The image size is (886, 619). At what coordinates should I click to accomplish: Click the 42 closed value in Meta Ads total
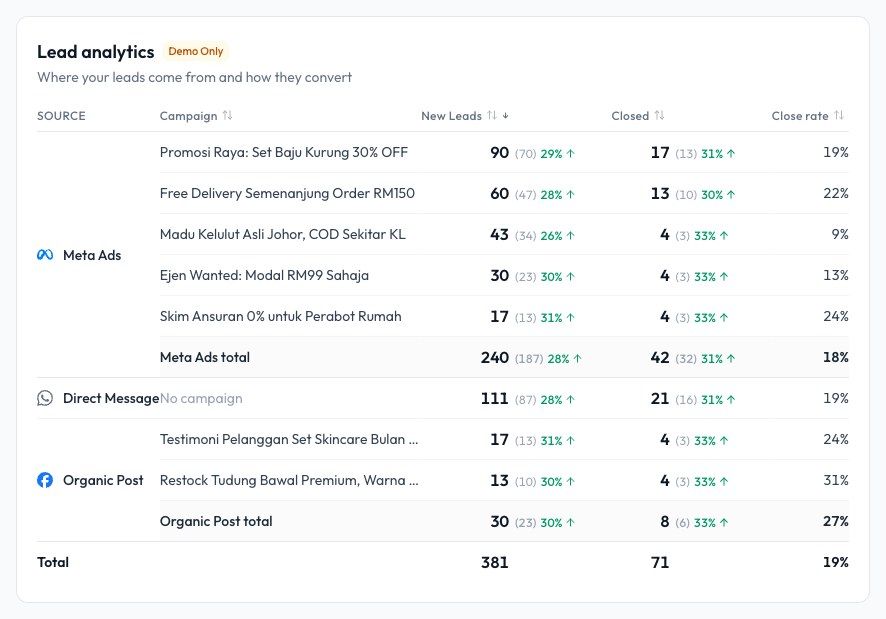(660, 357)
